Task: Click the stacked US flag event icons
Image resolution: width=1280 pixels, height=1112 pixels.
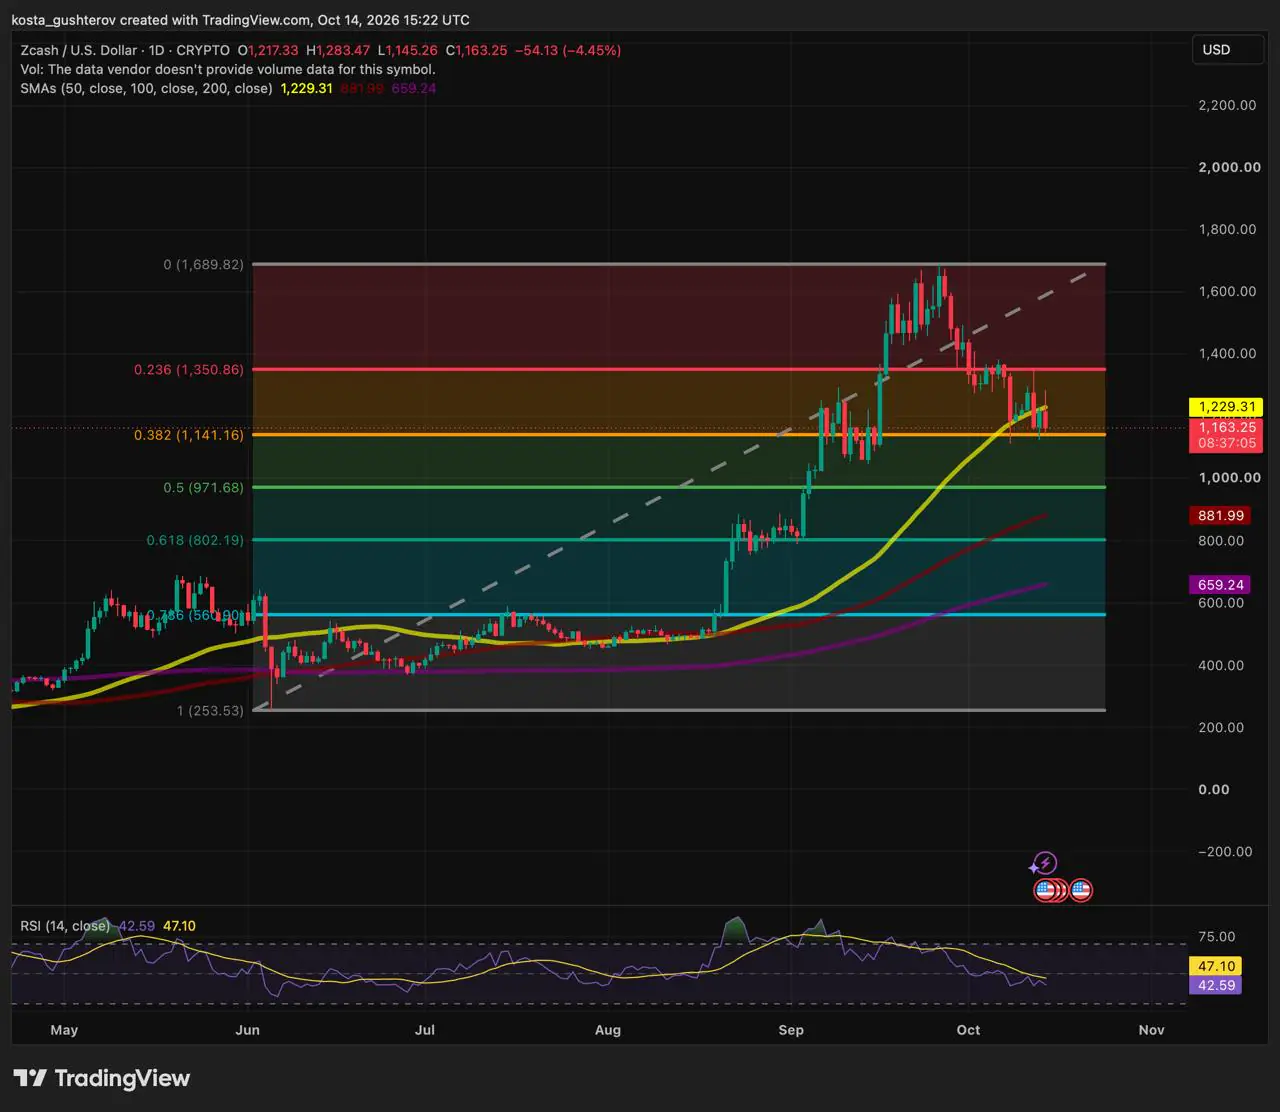Action: pyautogui.click(x=1050, y=889)
